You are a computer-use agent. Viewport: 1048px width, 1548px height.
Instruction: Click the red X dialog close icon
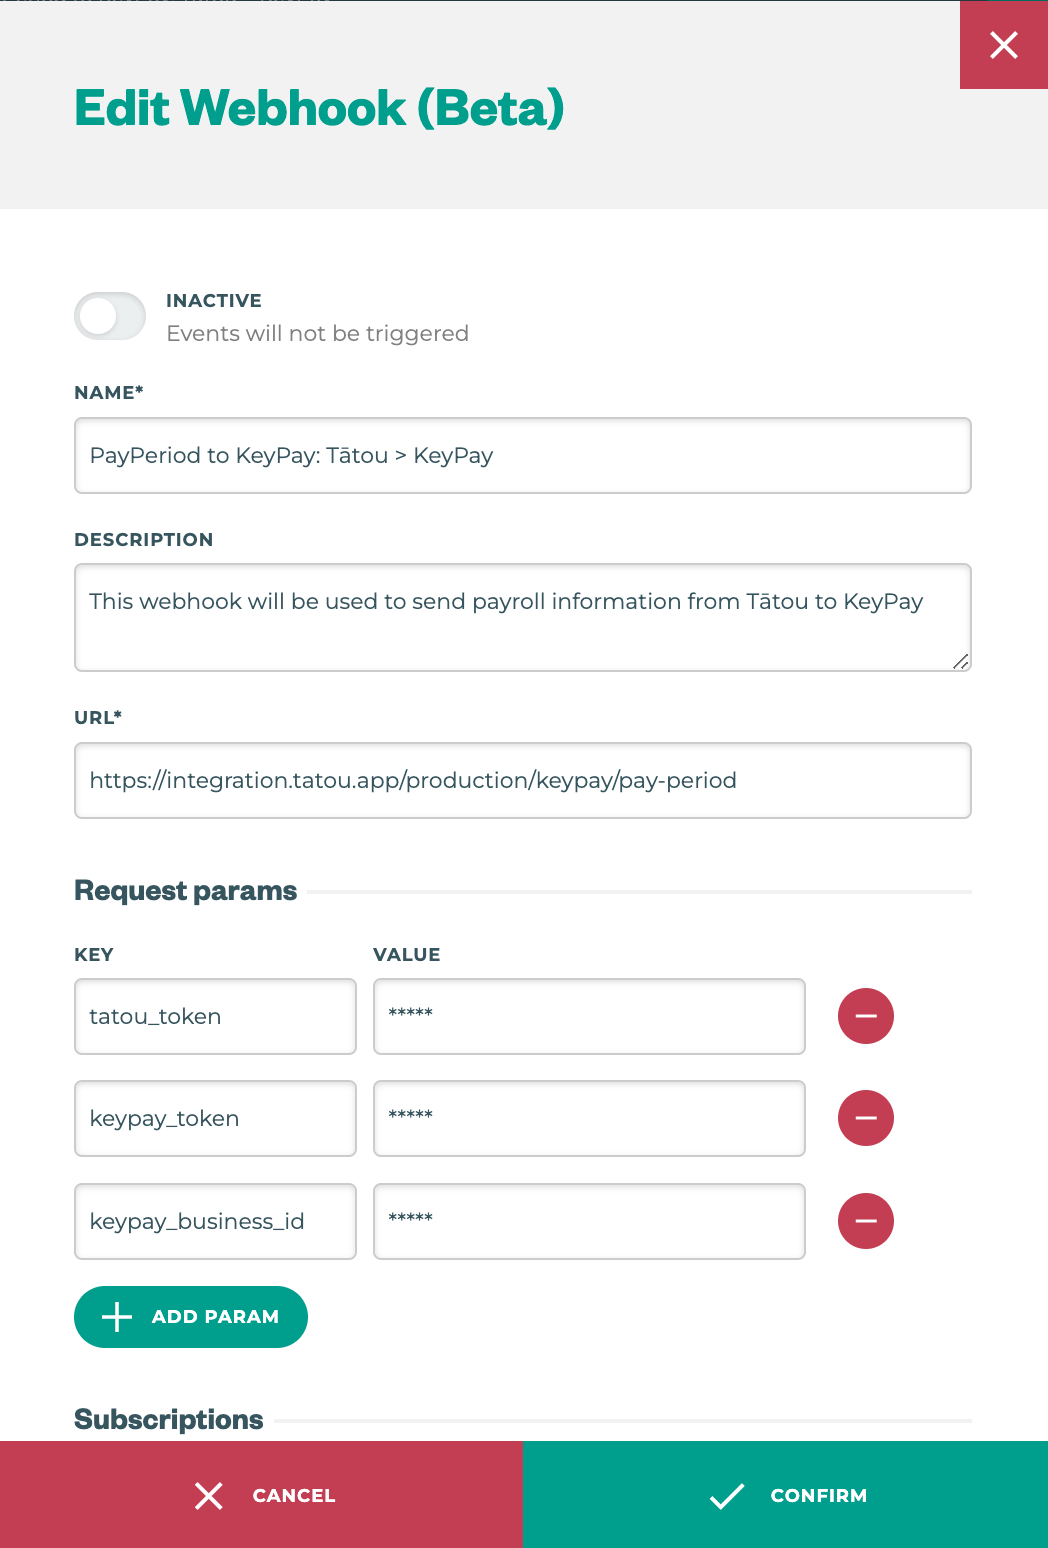[x=1003, y=45]
